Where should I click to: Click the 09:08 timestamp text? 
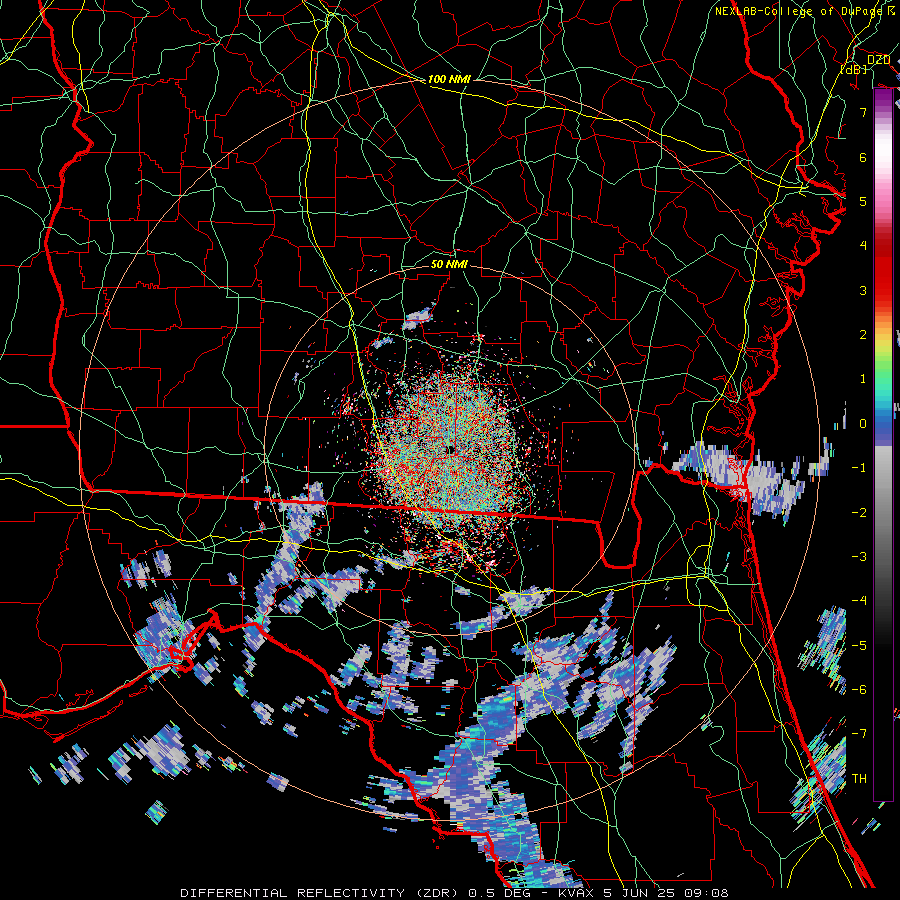(707, 893)
